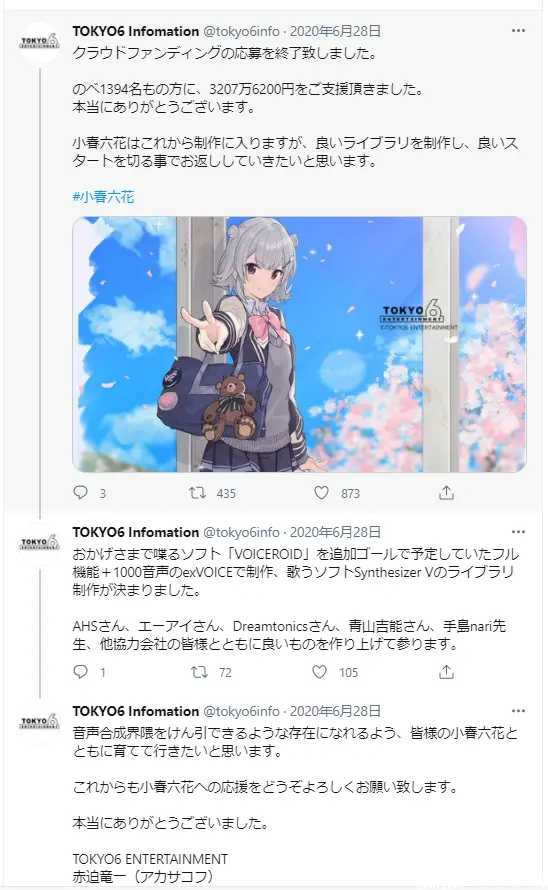Open the more options menu on third tweet
The height and width of the screenshot is (890, 548).
pyautogui.click(x=518, y=711)
